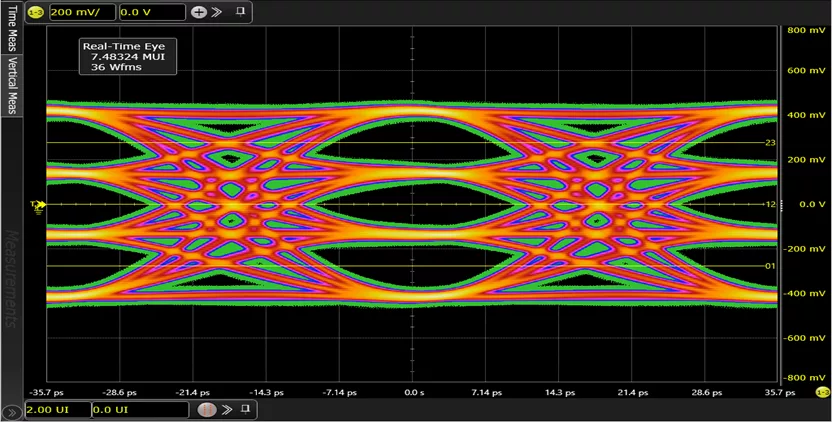The height and width of the screenshot is (422, 832).
Task: Open the Measurements side panel label
Action: (12, 278)
